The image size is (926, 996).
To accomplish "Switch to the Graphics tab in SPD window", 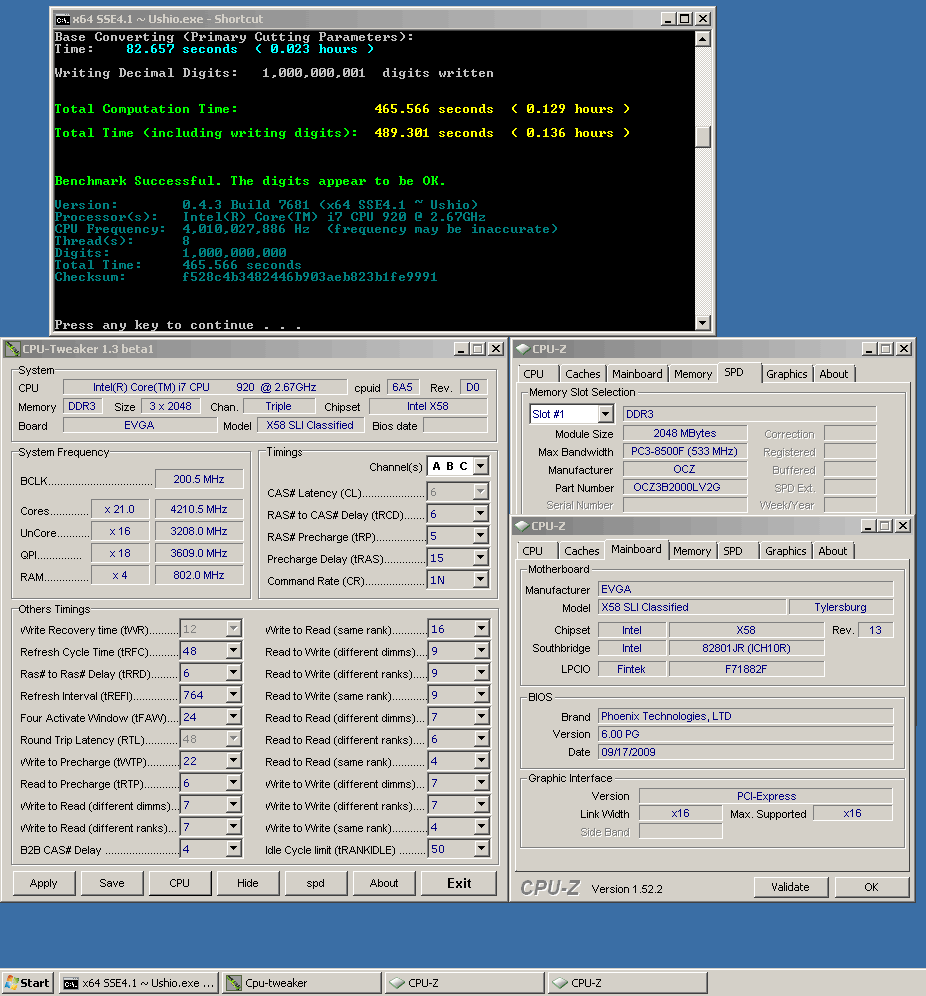I will 786,374.
